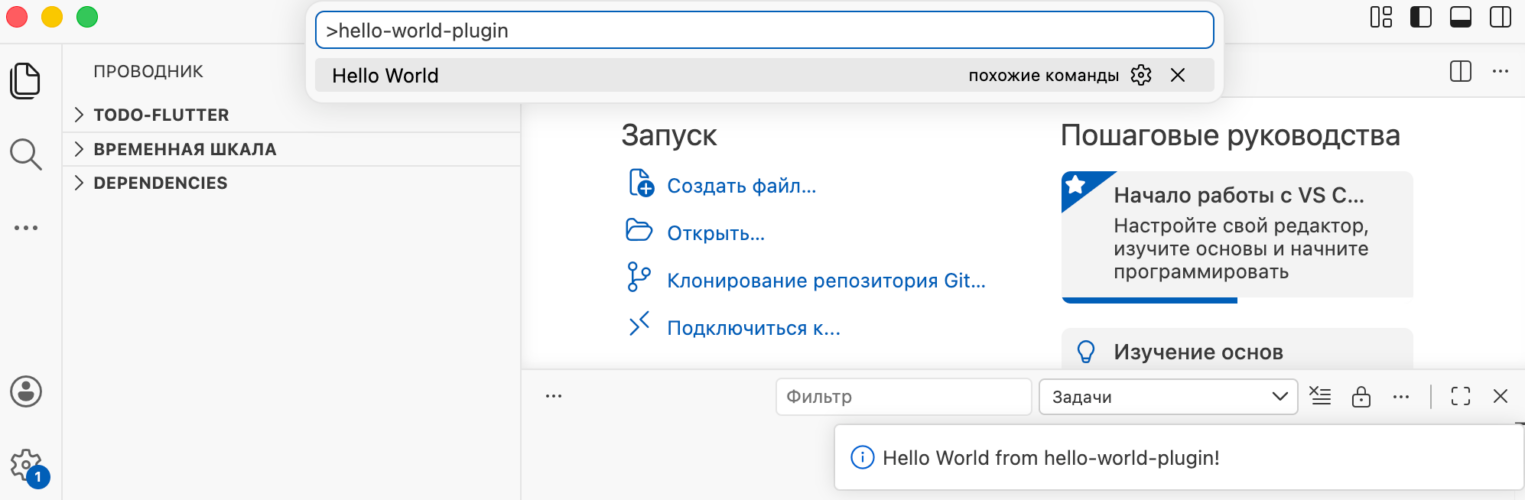Click the ПРОВОДНИК panel title
The image size is (1525, 500).
point(148,71)
